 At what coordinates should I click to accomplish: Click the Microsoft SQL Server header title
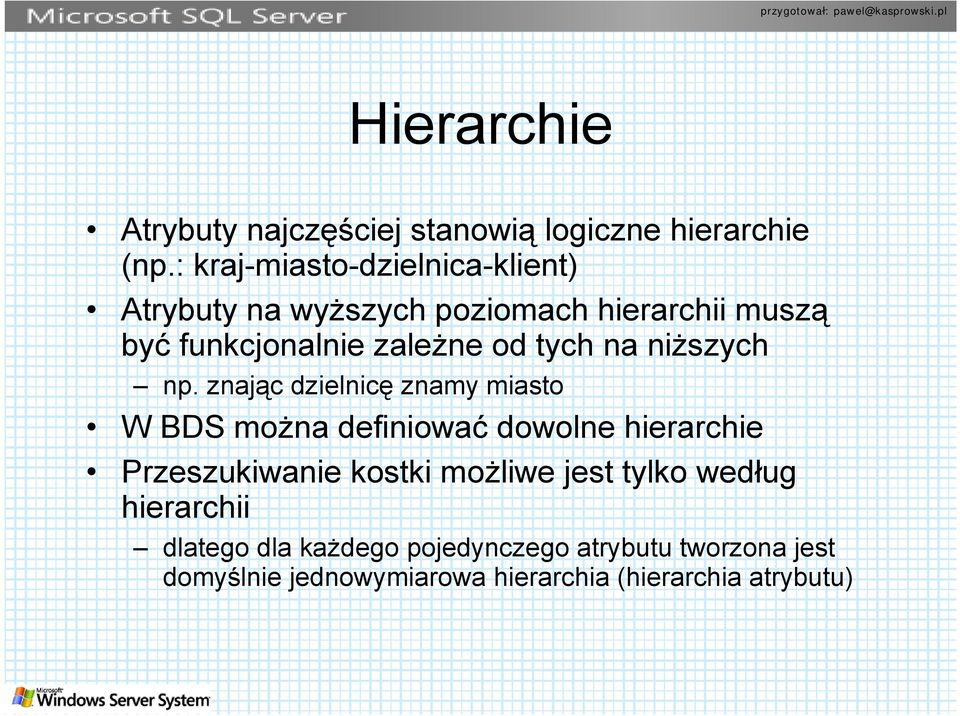pos(186,17)
